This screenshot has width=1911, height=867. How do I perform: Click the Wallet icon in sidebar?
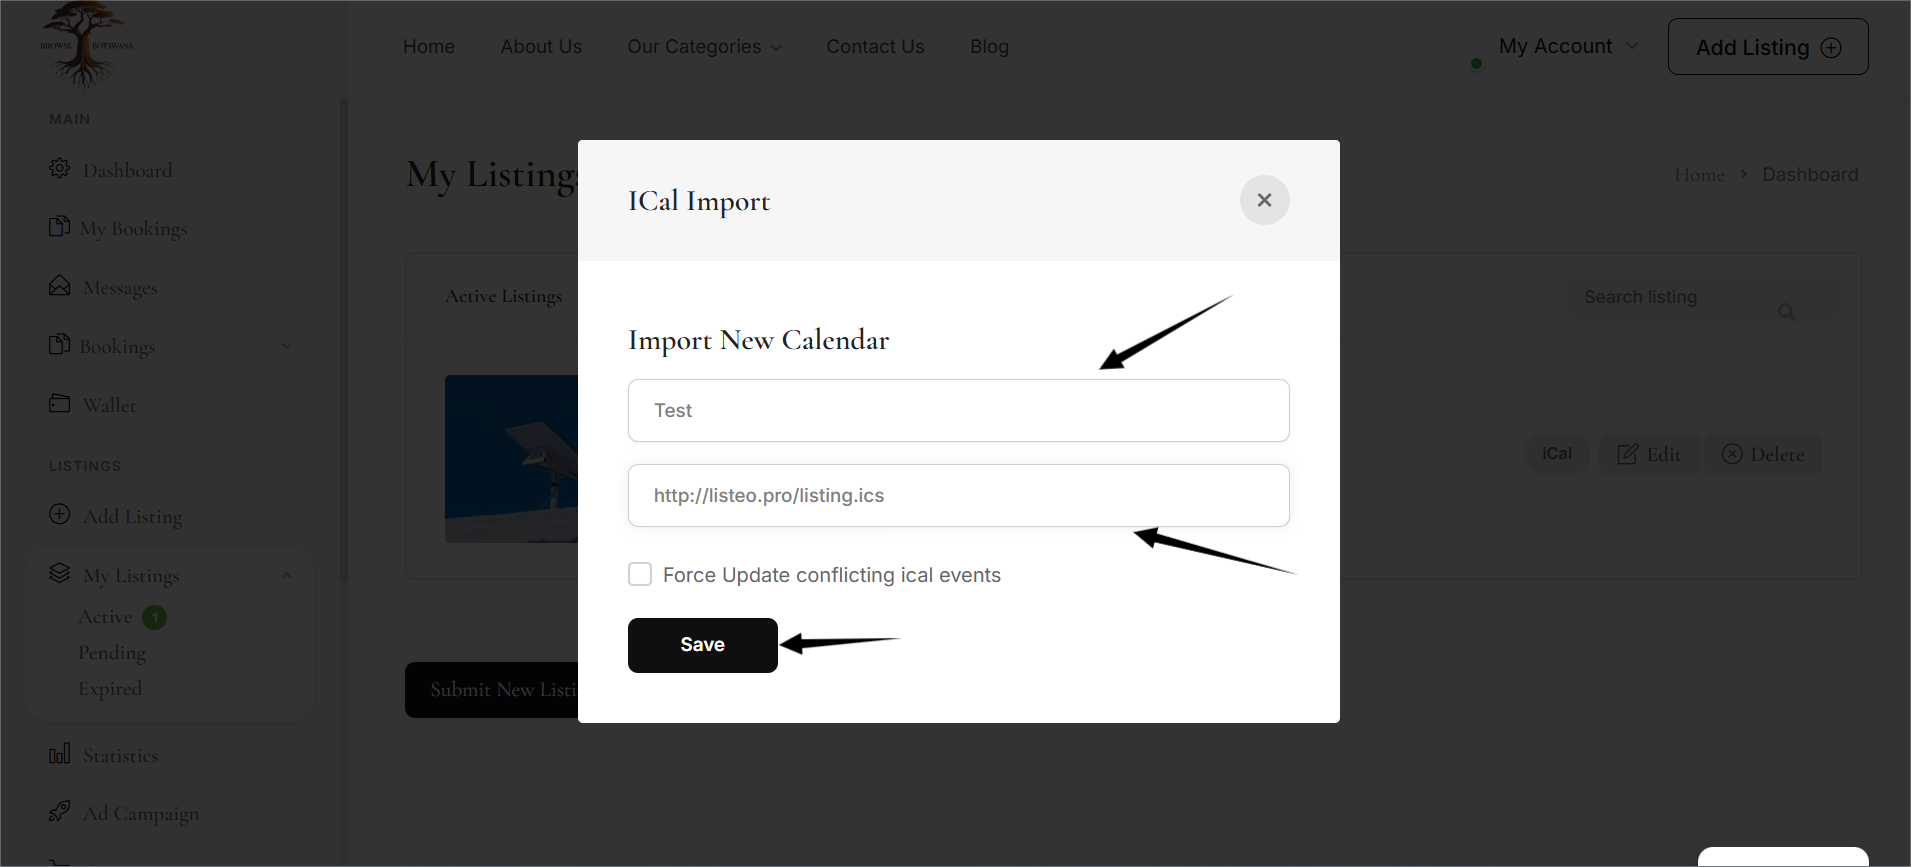60,403
